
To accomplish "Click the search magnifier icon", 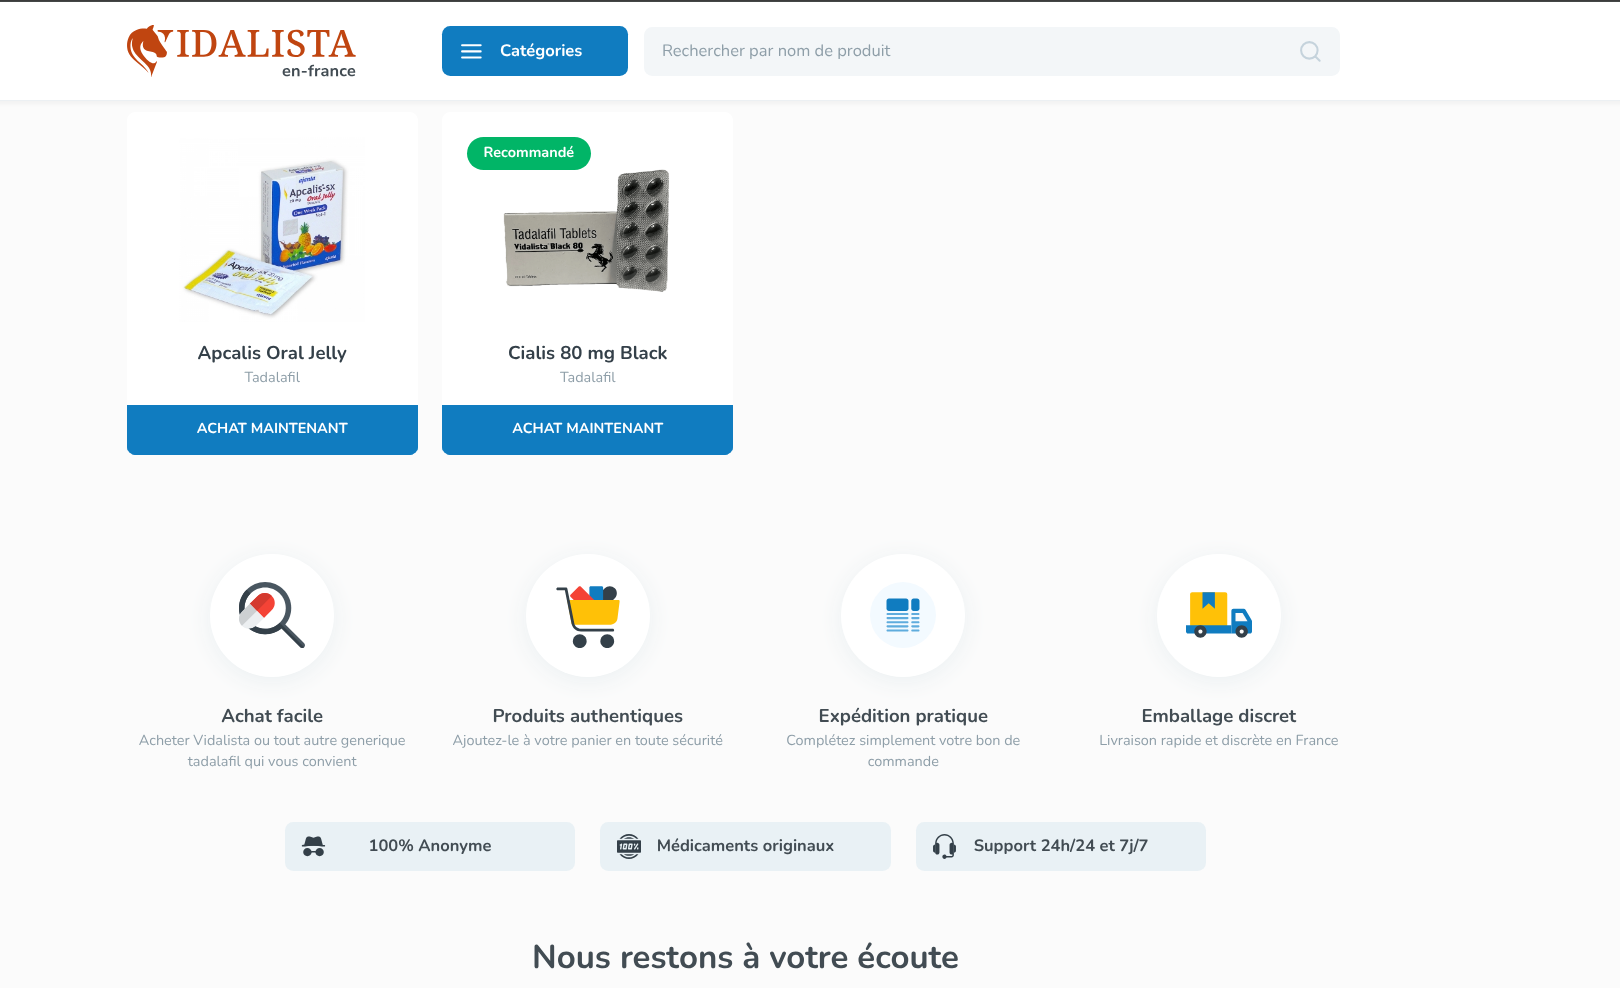I will click(x=1310, y=51).
